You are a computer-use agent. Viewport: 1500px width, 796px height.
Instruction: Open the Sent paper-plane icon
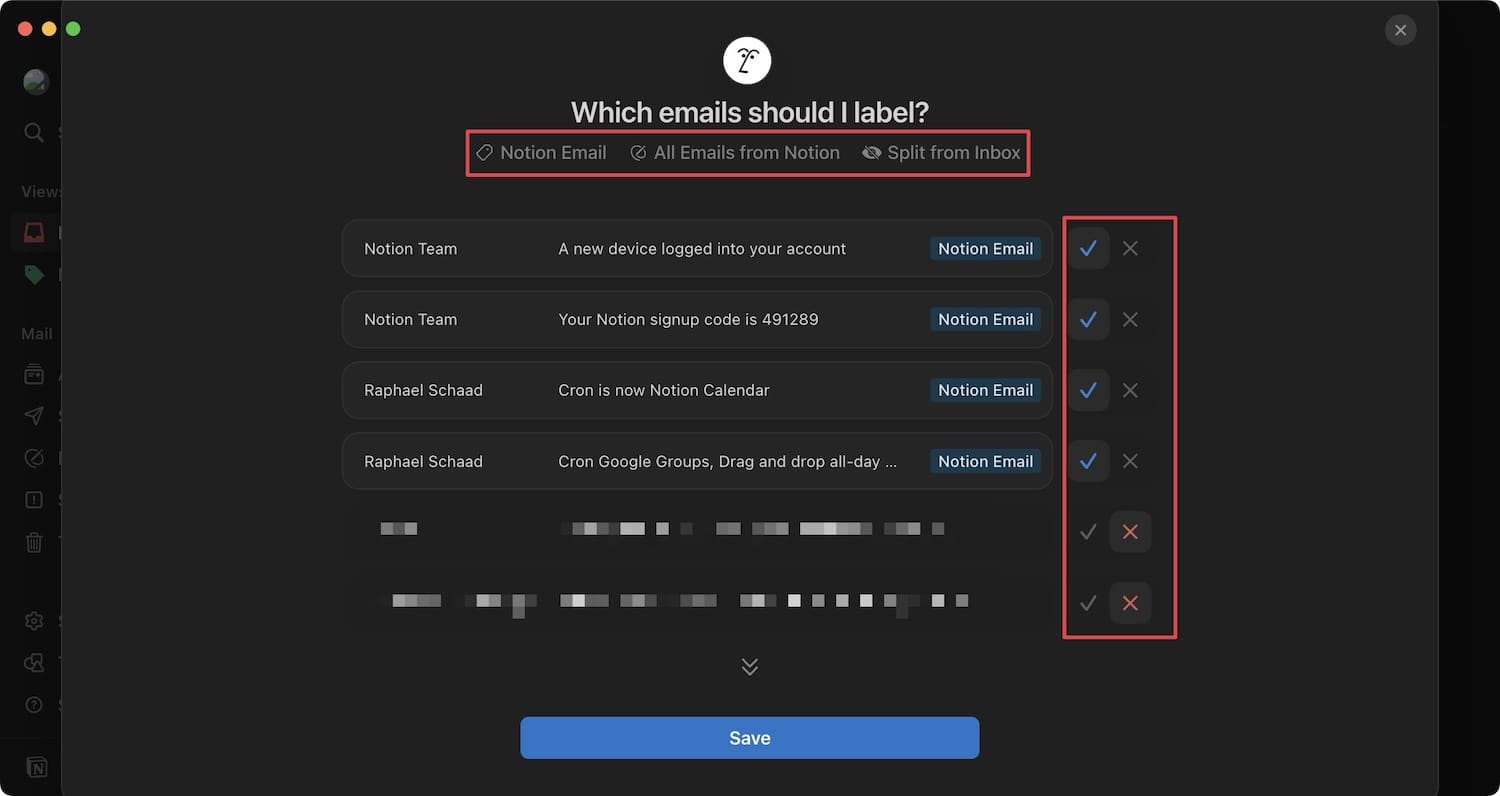pos(34,416)
